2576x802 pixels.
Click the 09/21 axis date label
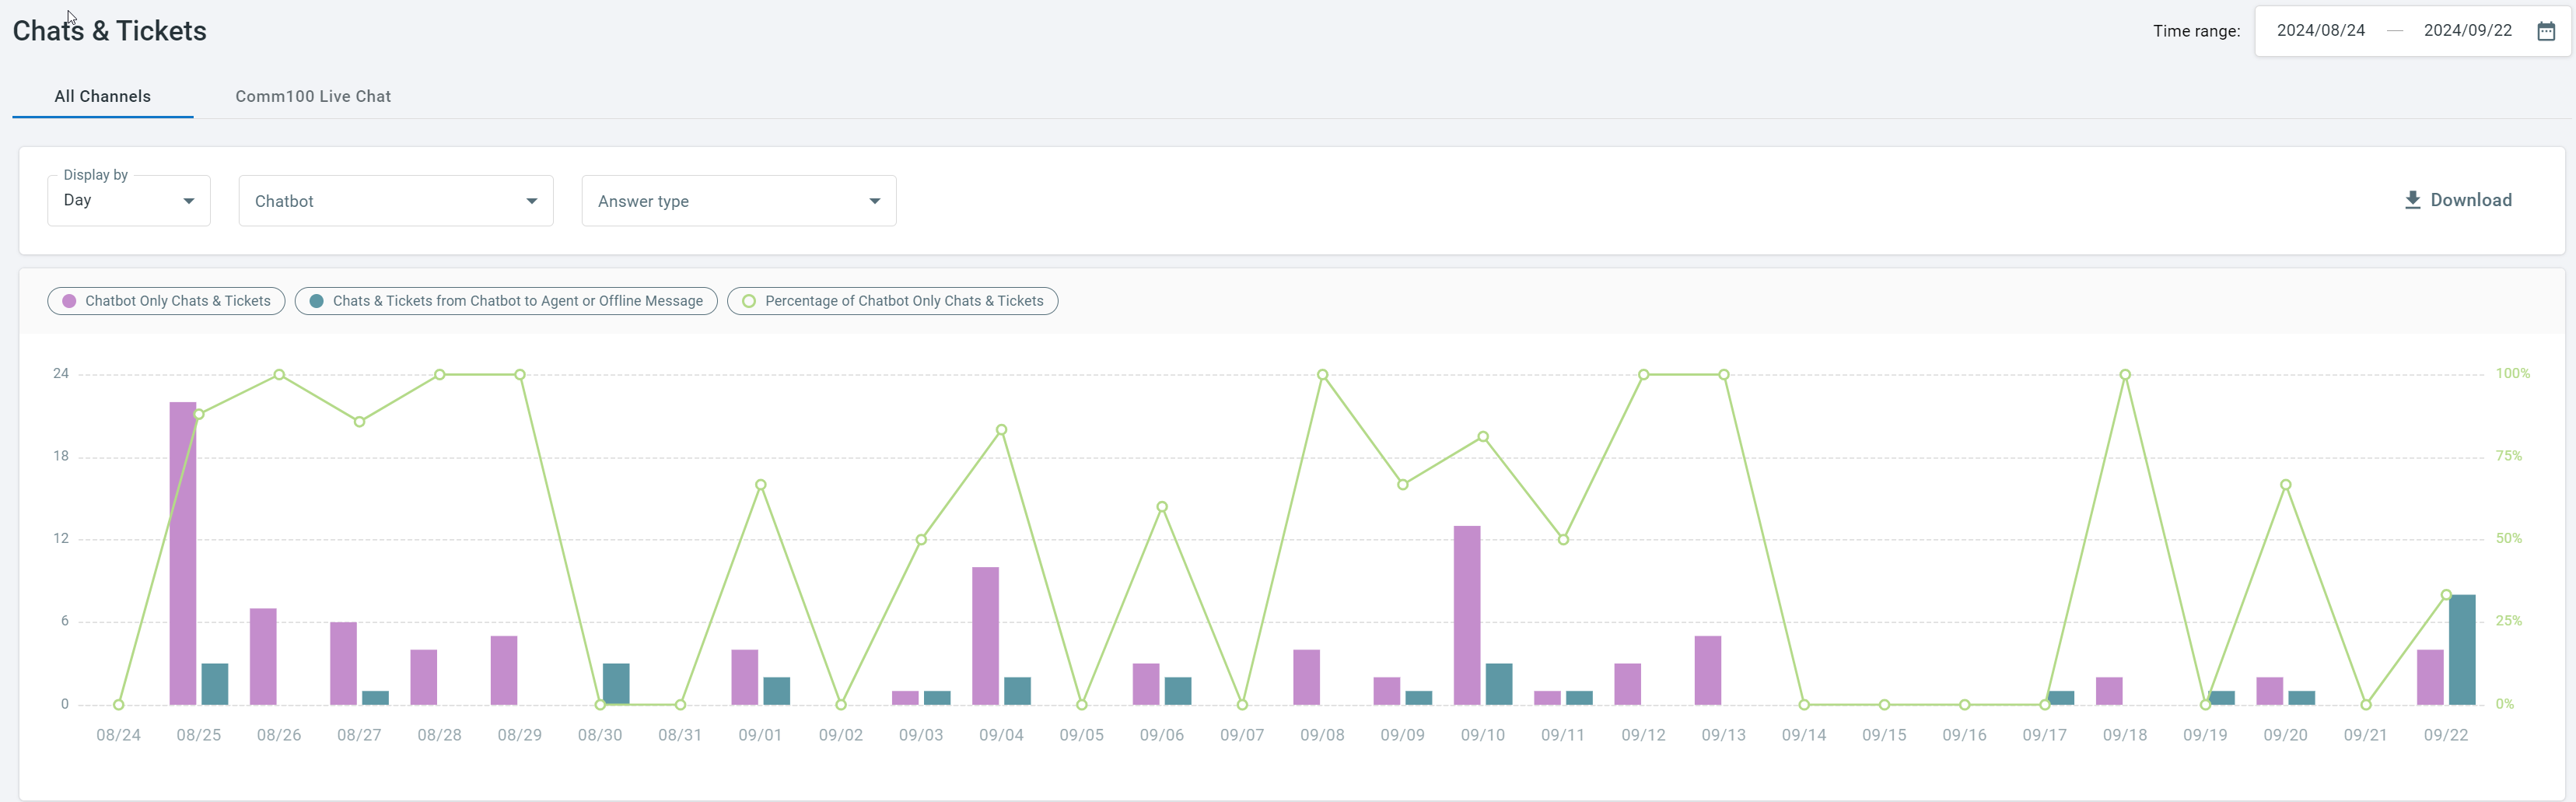tap(2366, 735)
